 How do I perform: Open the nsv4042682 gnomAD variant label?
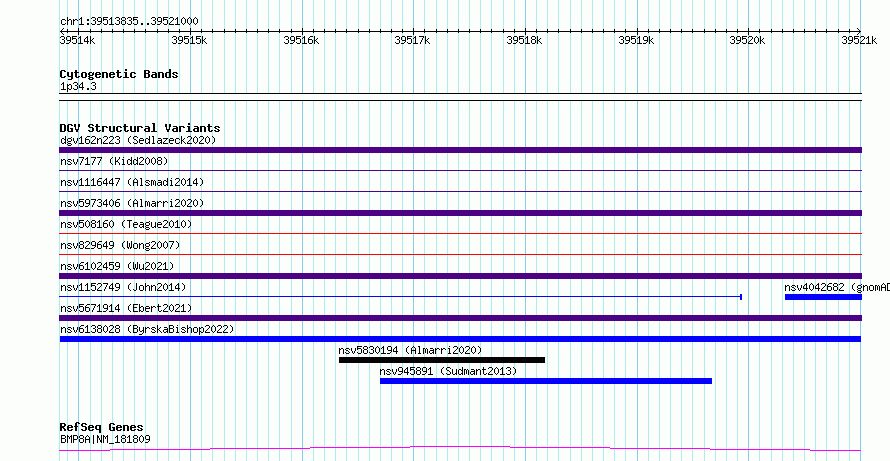(x=837, y=287)
